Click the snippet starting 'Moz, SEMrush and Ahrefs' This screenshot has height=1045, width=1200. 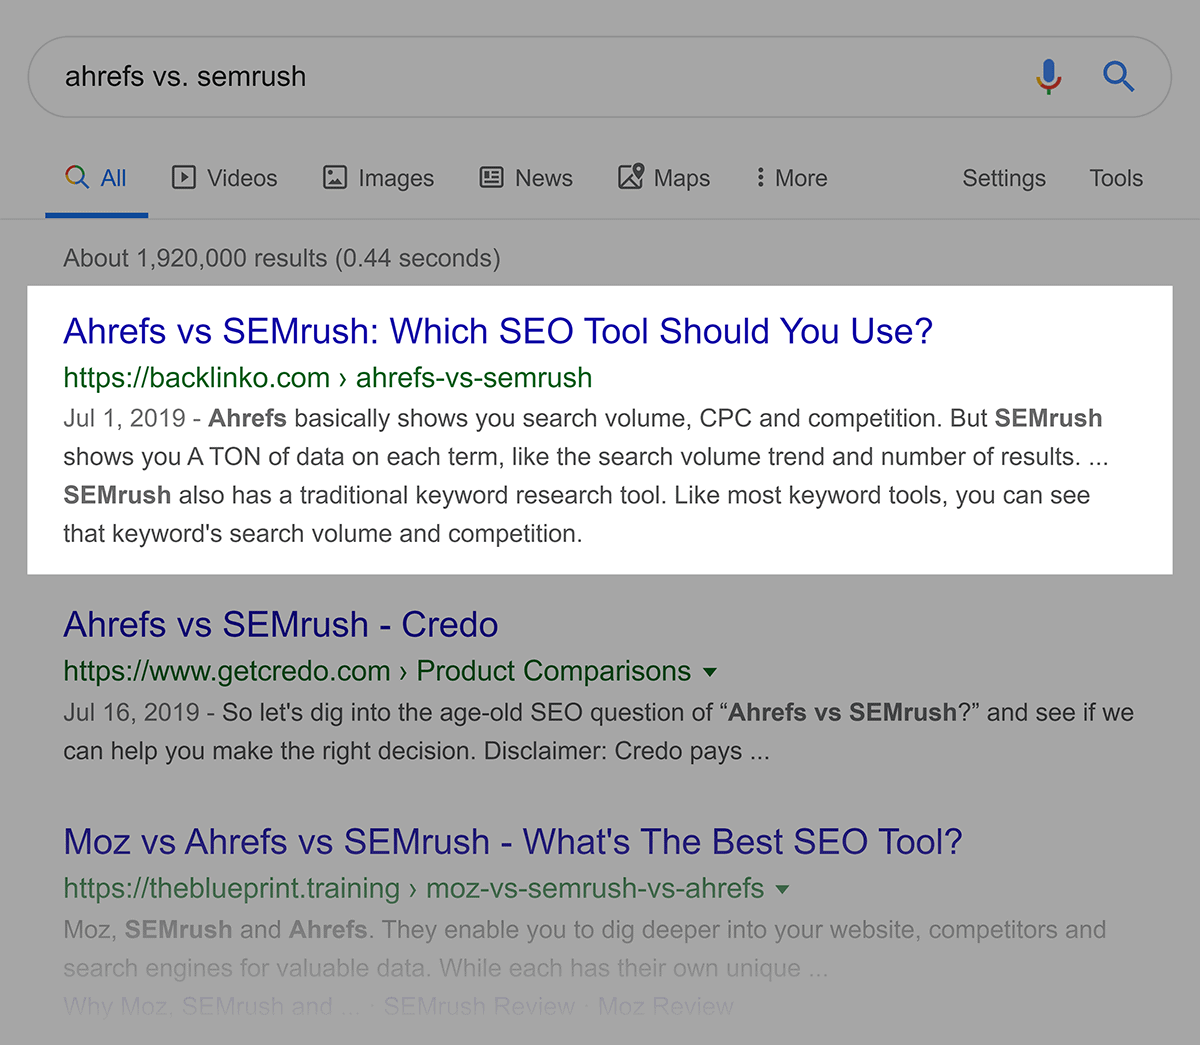coord(585,949)
